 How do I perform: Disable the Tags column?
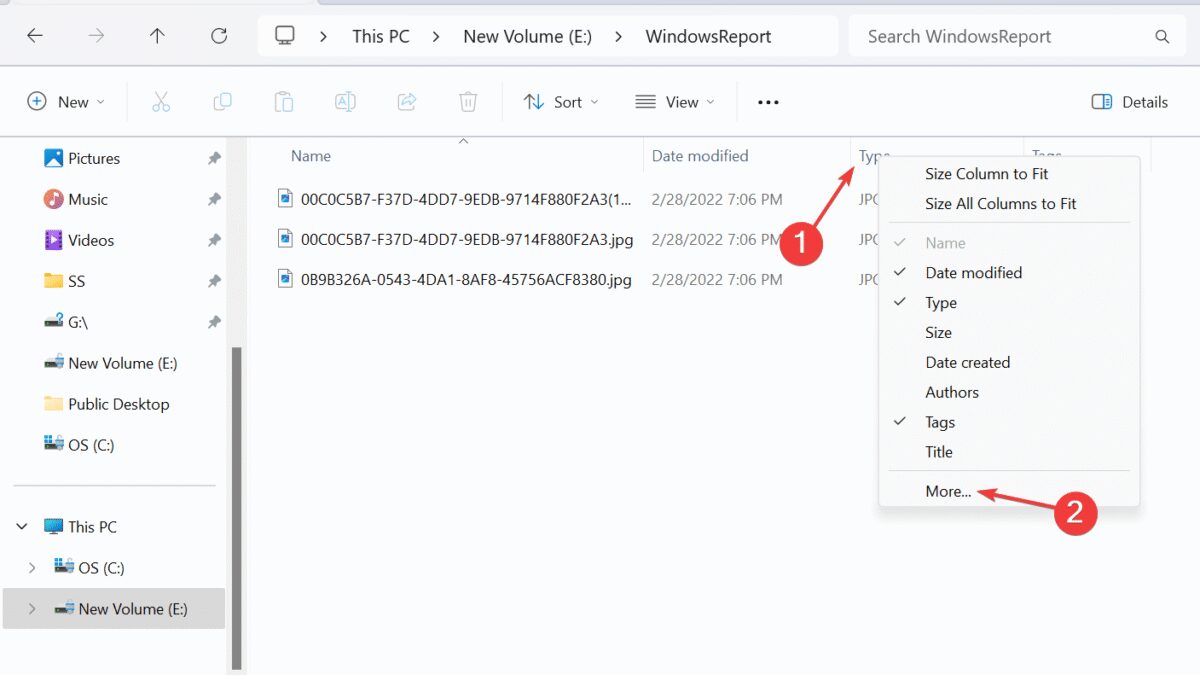click(x=939, y=422)
